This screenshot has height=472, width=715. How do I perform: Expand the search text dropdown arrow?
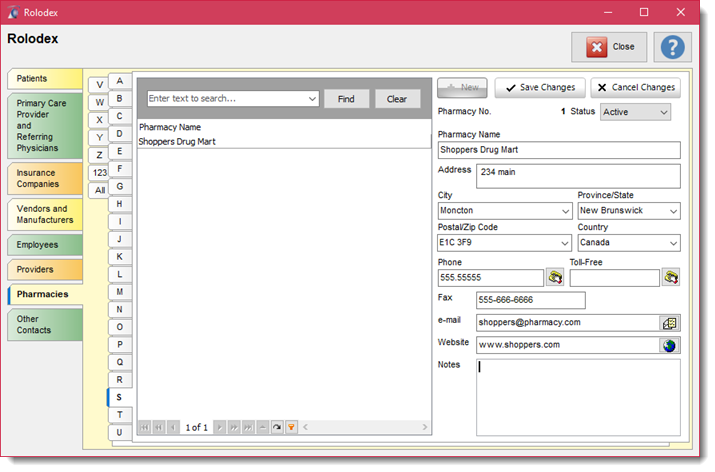(x=312, y=99)
